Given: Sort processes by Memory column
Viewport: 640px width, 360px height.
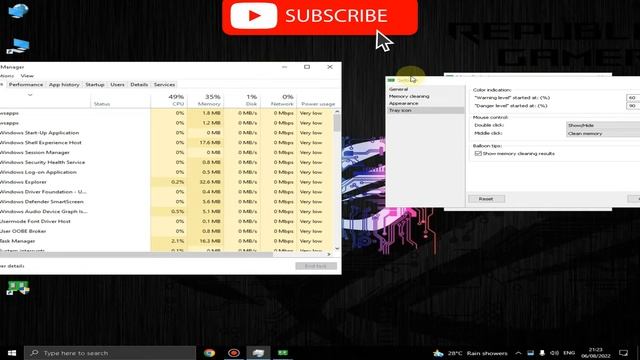Looking at the screenshot, I should click(x=205, y=100).
